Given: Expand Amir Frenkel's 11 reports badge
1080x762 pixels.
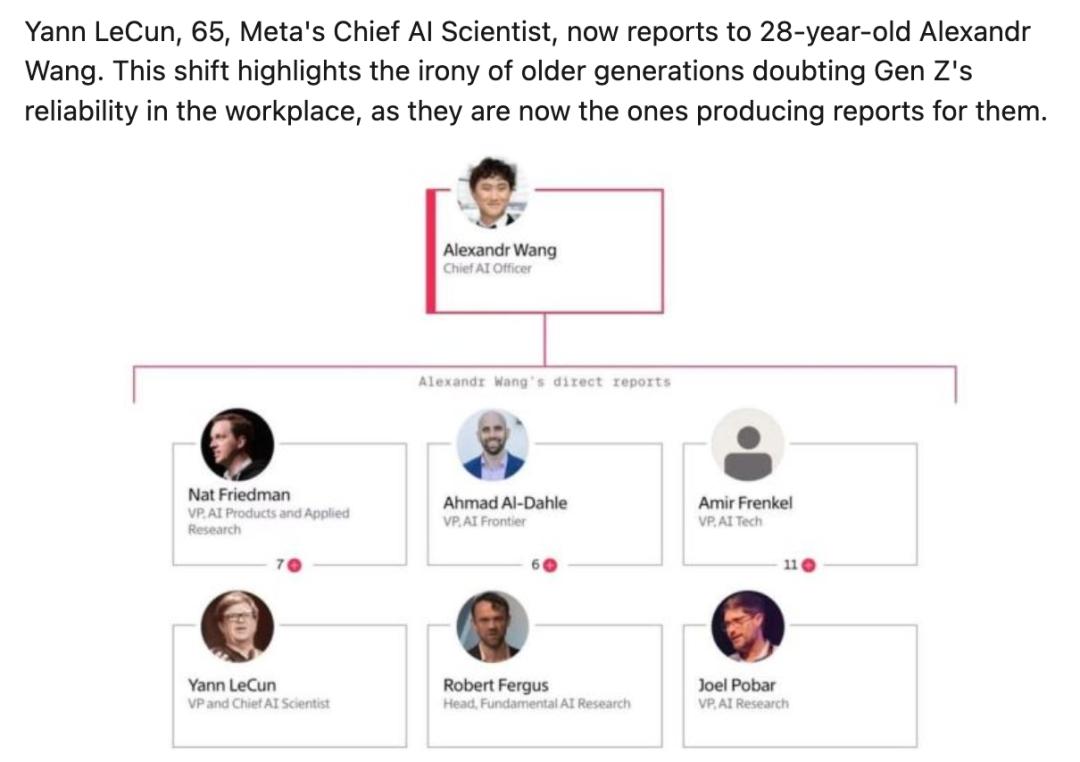Looking at the screenshot, I should pyautogui.click(x=808, y=565).
